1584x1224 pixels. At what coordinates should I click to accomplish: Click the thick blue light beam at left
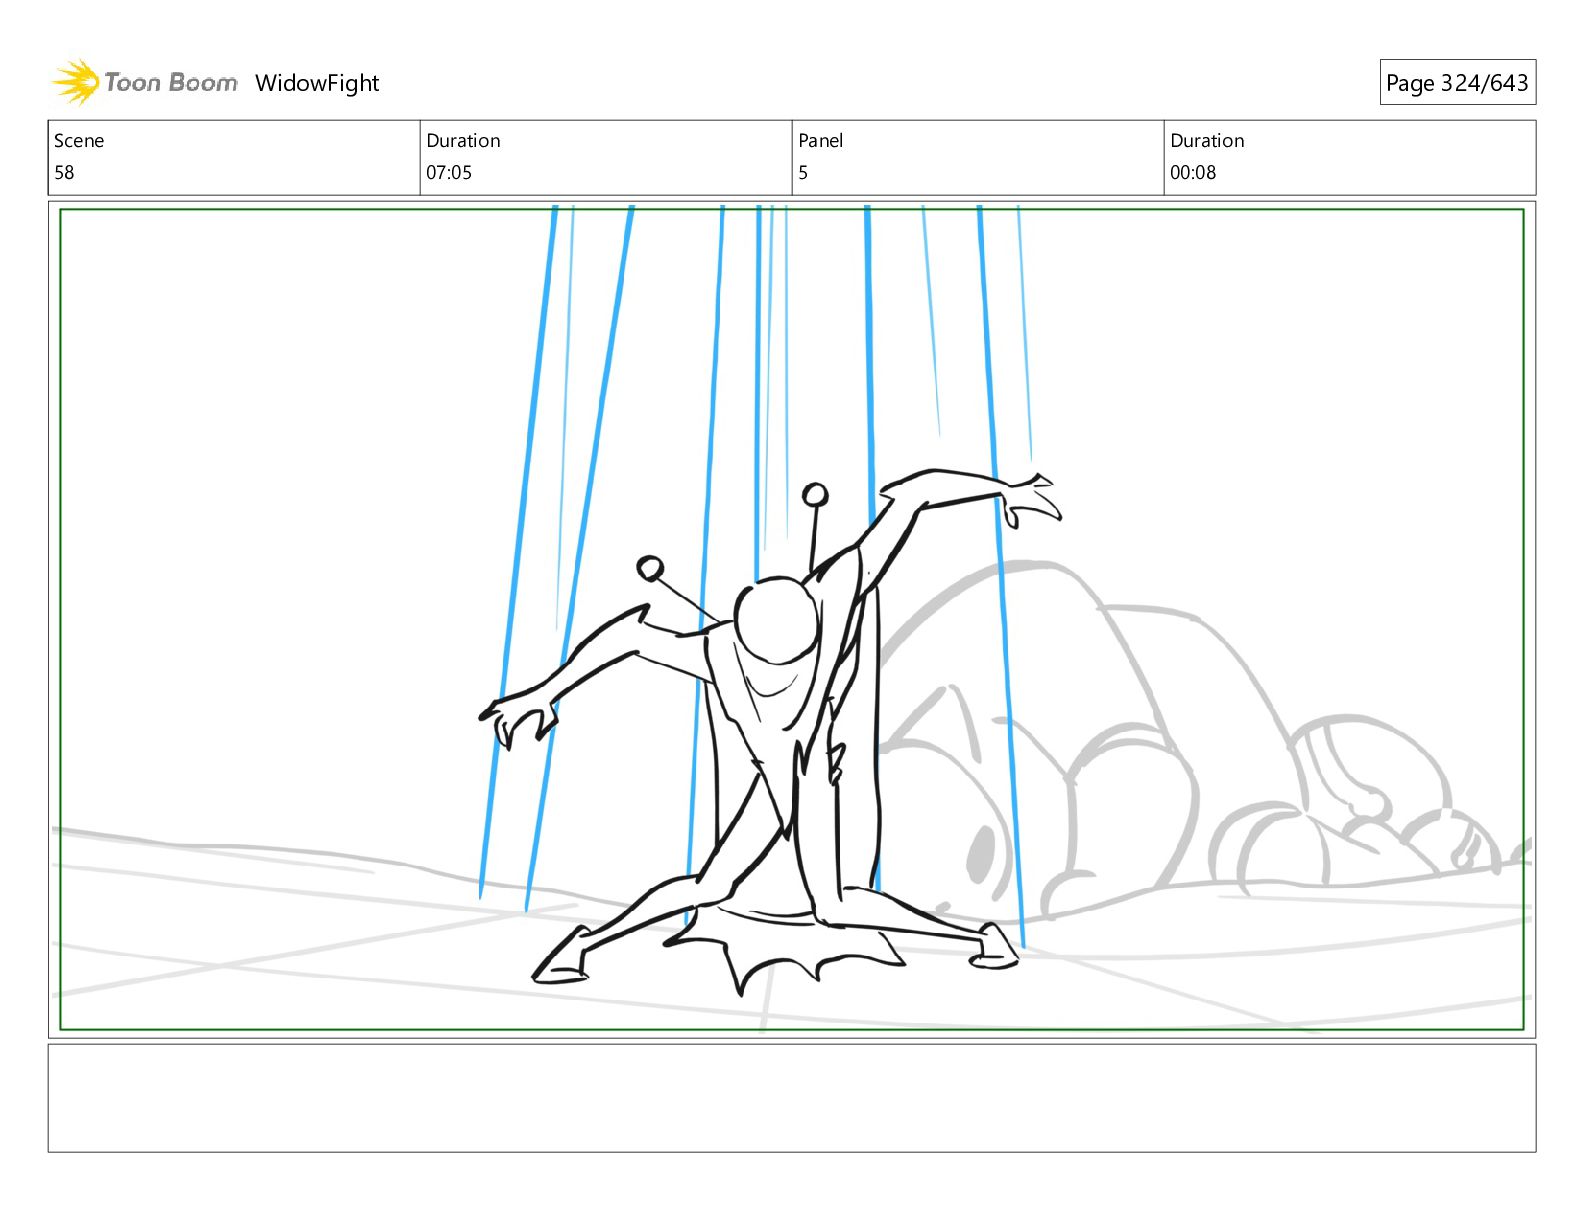(x=518, y=552)
